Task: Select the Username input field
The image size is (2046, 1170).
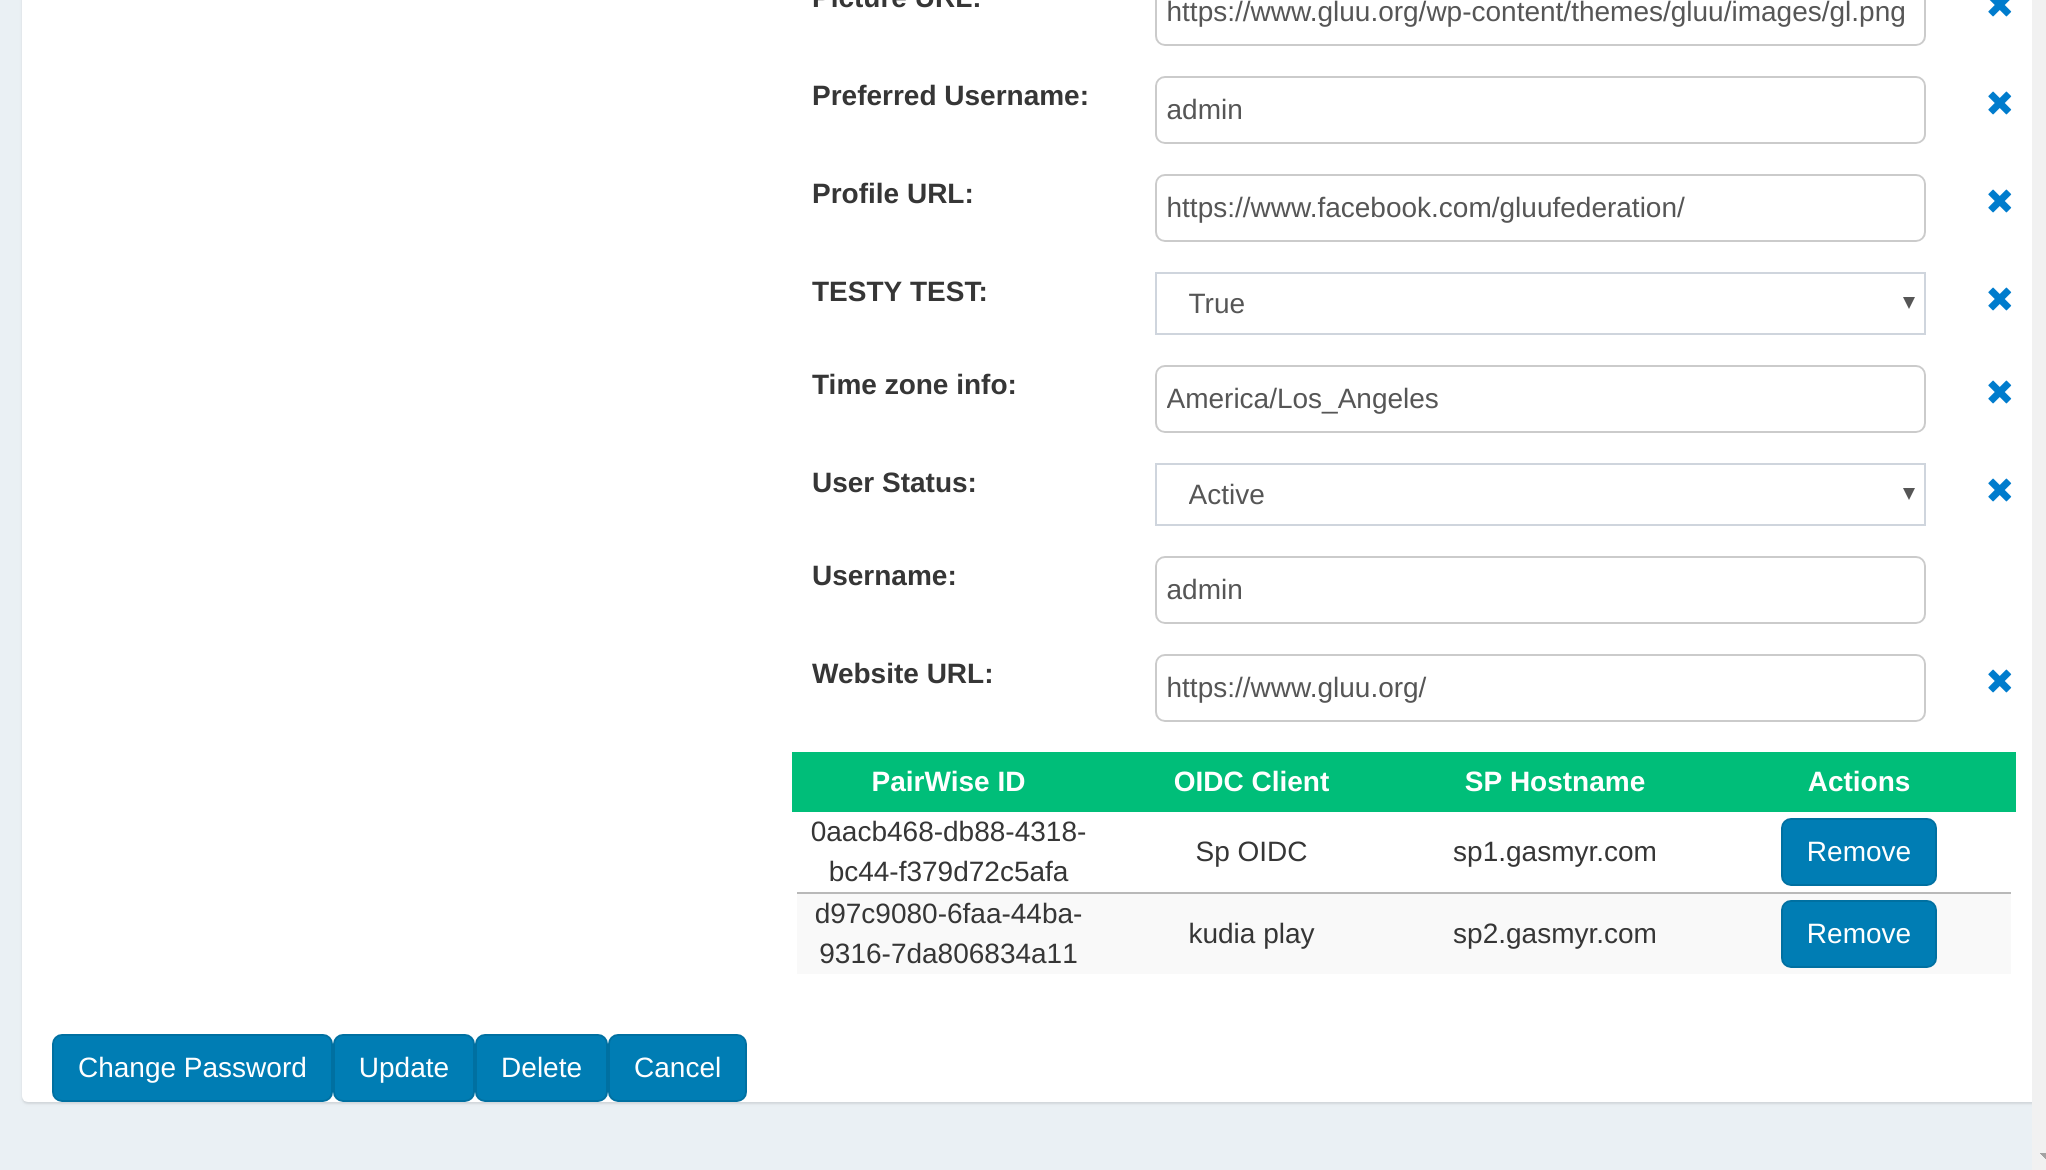Action: (1539, 590)
